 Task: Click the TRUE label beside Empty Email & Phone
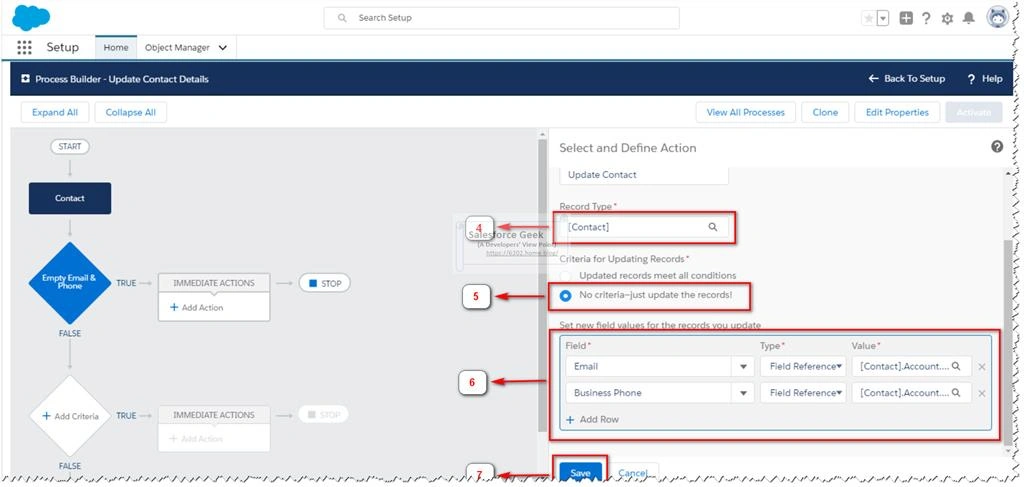126,283
